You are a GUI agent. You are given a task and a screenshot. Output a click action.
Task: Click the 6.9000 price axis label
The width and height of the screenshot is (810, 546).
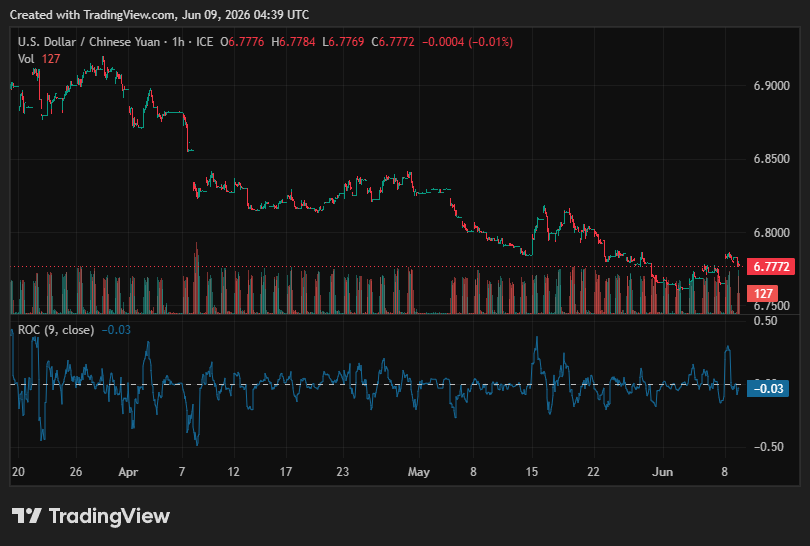[771, 86]
